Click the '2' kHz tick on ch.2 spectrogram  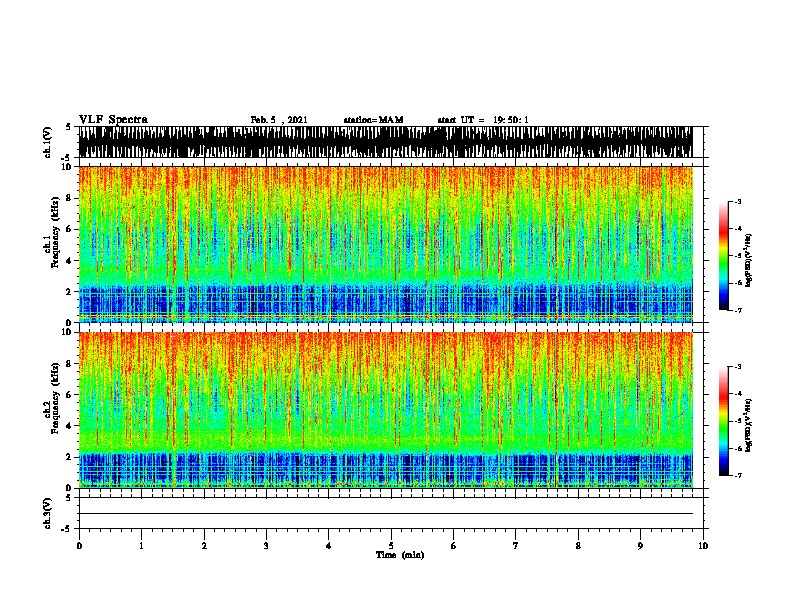tap(70, 457)
